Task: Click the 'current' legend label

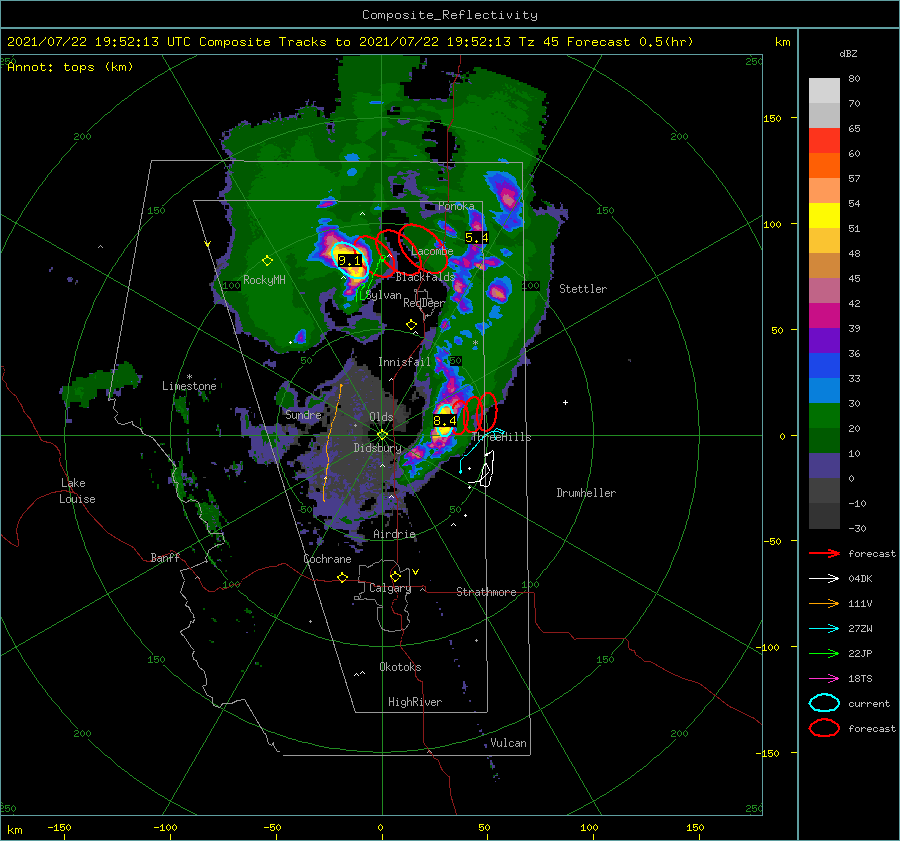Action: click(x=869, y=704)
